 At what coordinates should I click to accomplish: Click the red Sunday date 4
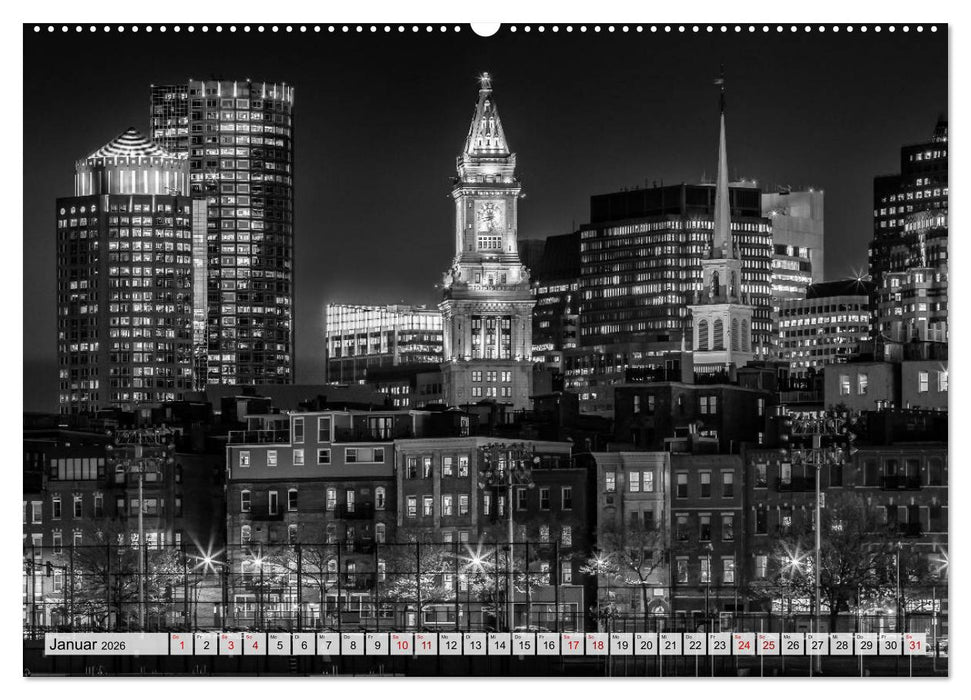coord(254,644)
